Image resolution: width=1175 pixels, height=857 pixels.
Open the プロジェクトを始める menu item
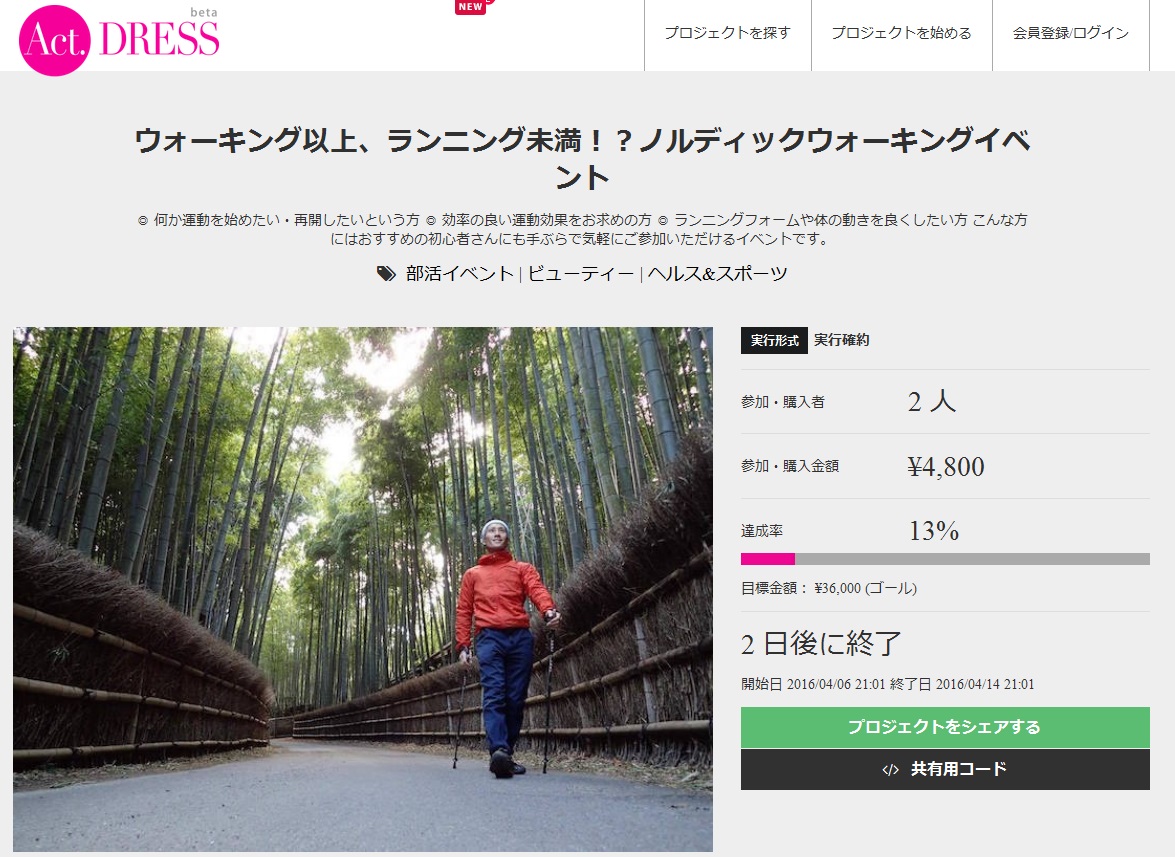click(x=901, y=33)
